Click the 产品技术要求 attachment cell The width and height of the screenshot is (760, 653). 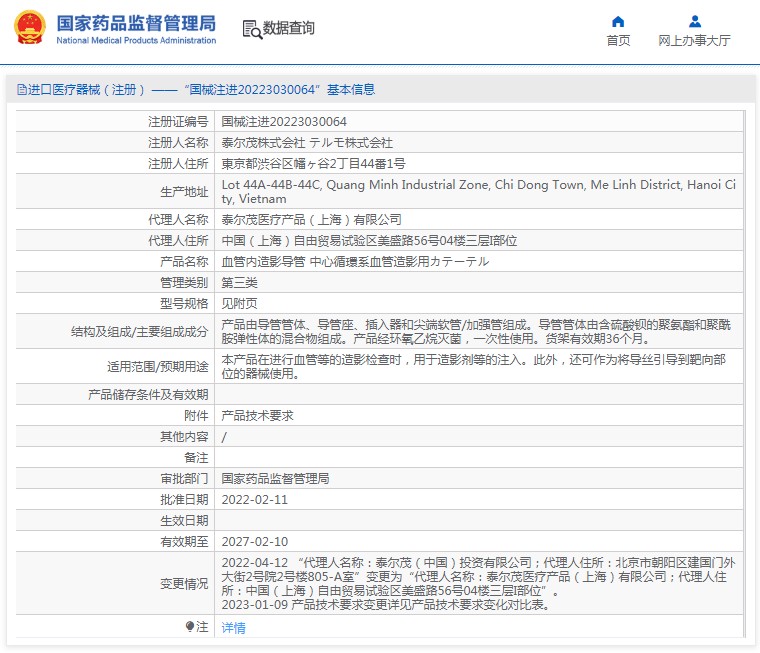pos(259,414)
